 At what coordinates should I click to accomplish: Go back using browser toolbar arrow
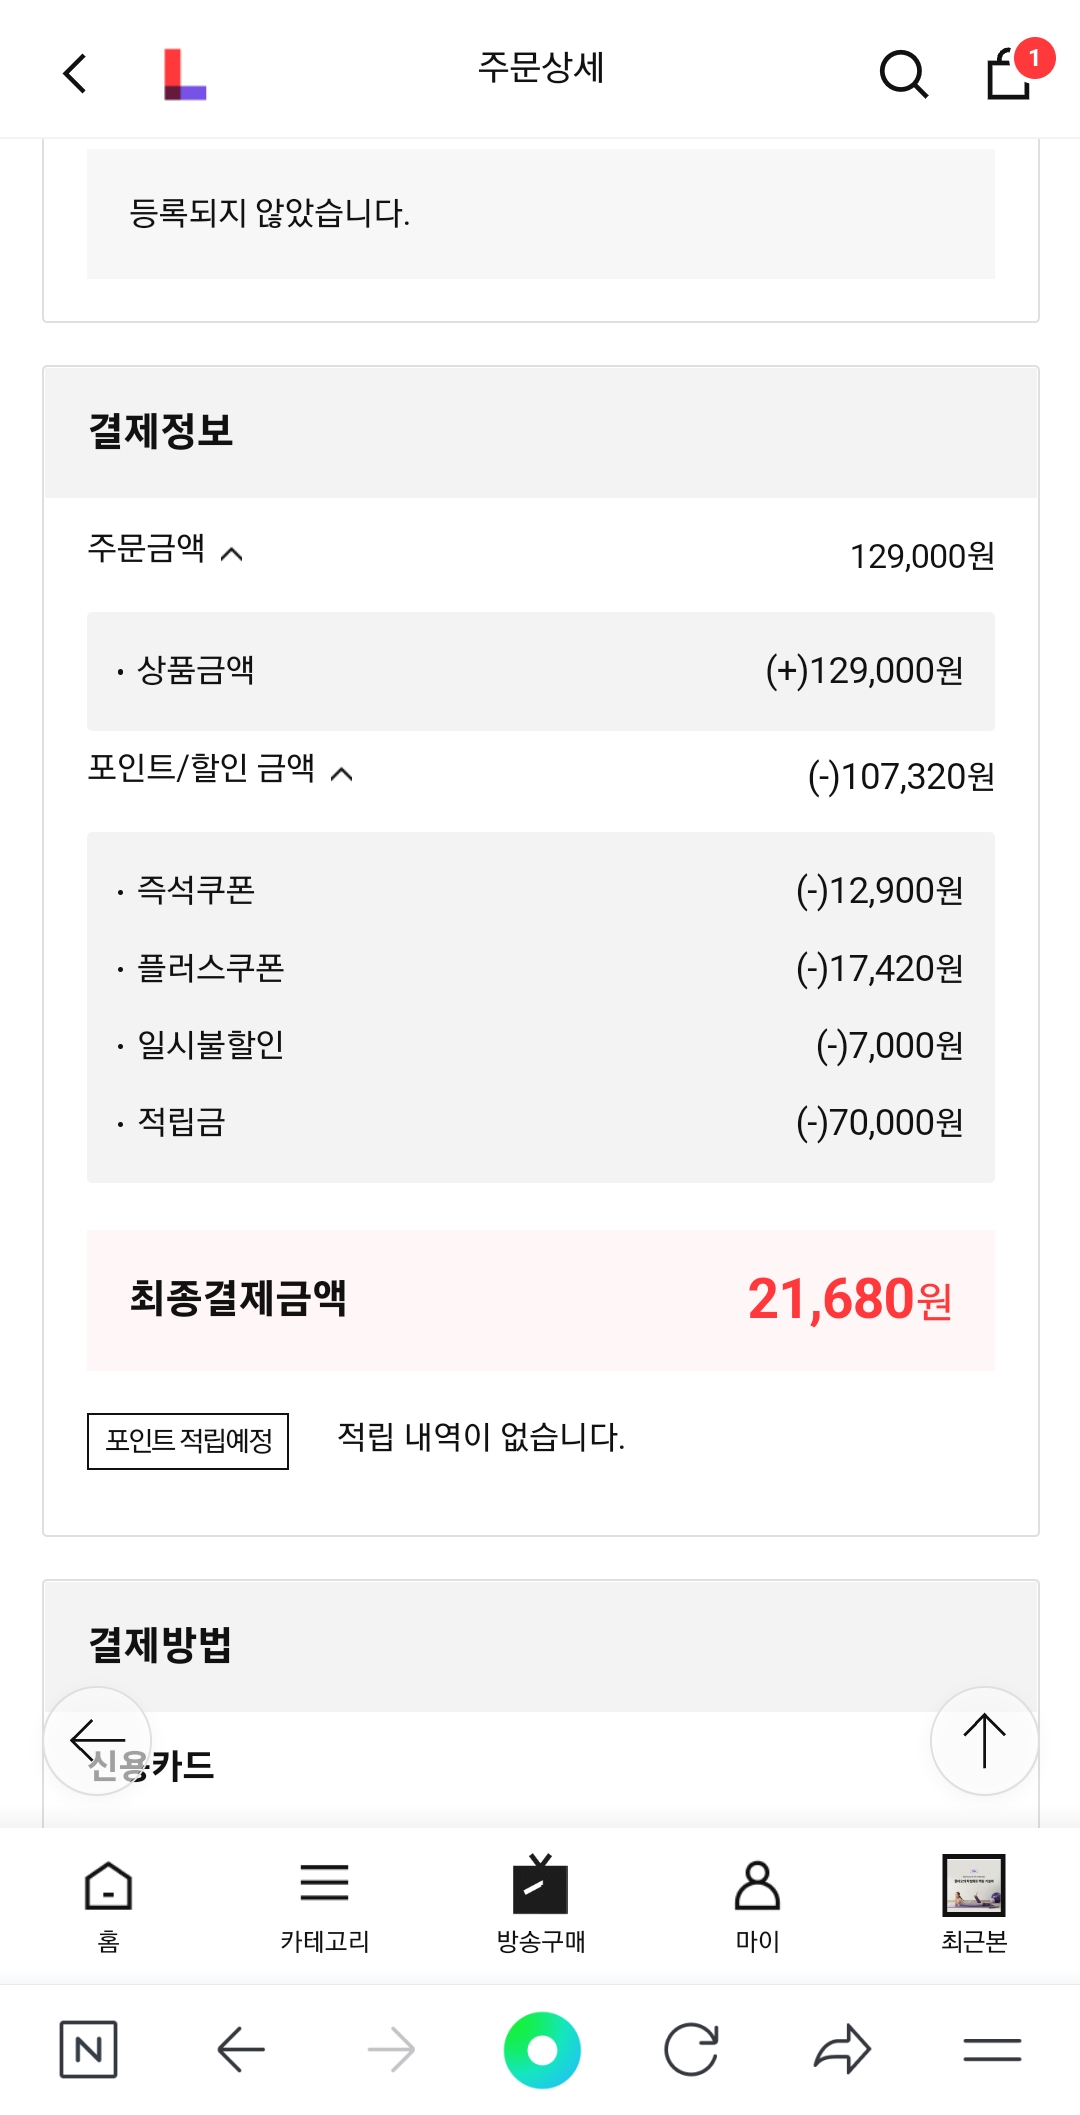(x=241, y=2049)
